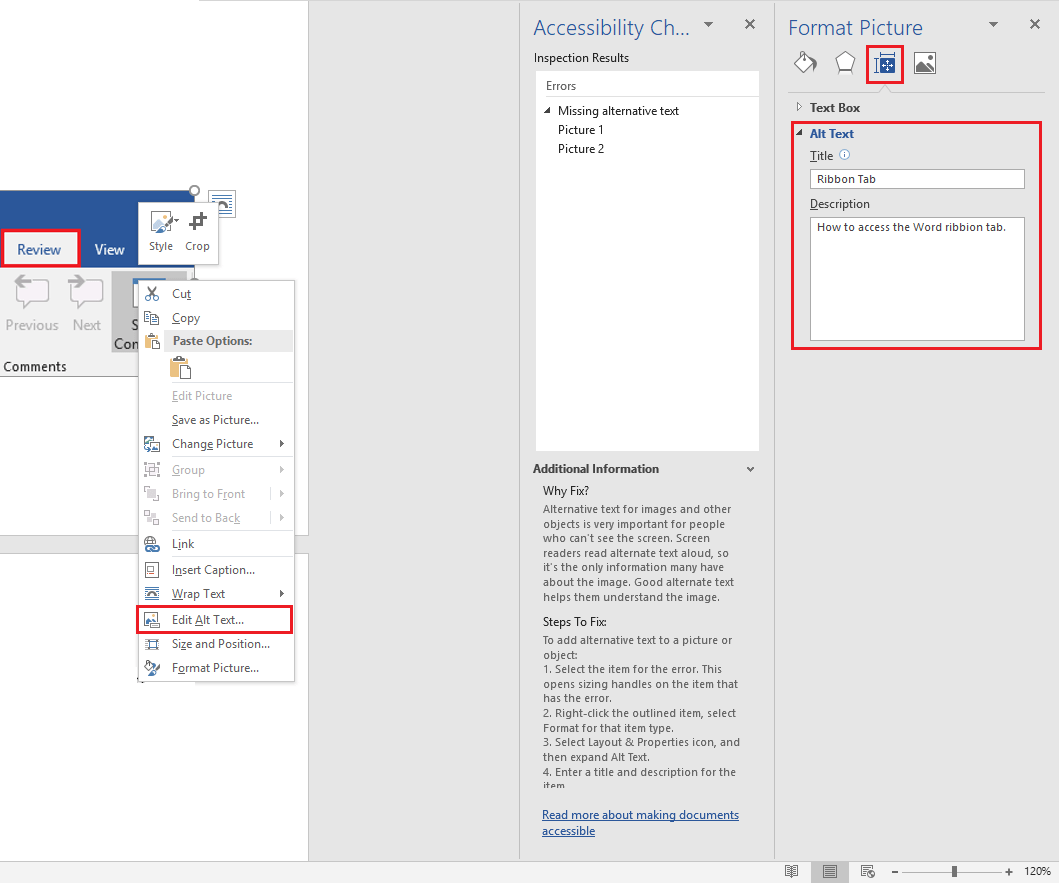
Task: Select the Layout & Properties icon
Action: [x=884, y=62]
